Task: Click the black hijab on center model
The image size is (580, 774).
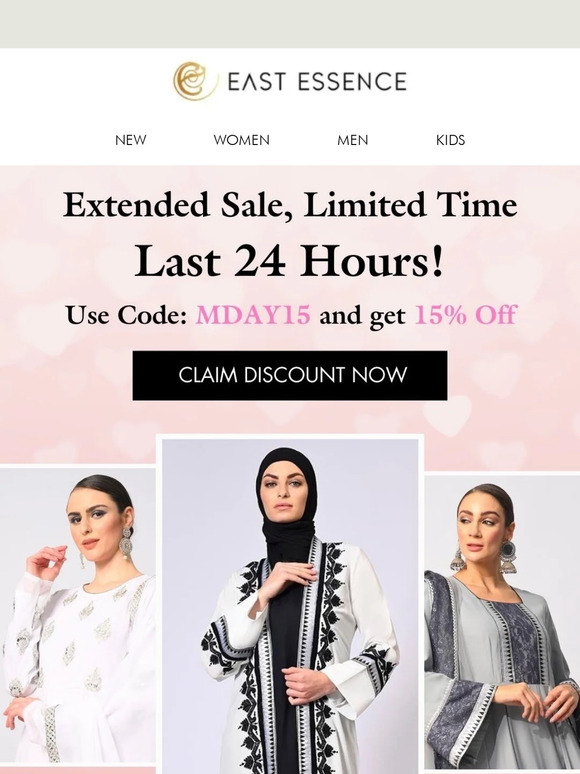Action: click(x=287, y=499)
